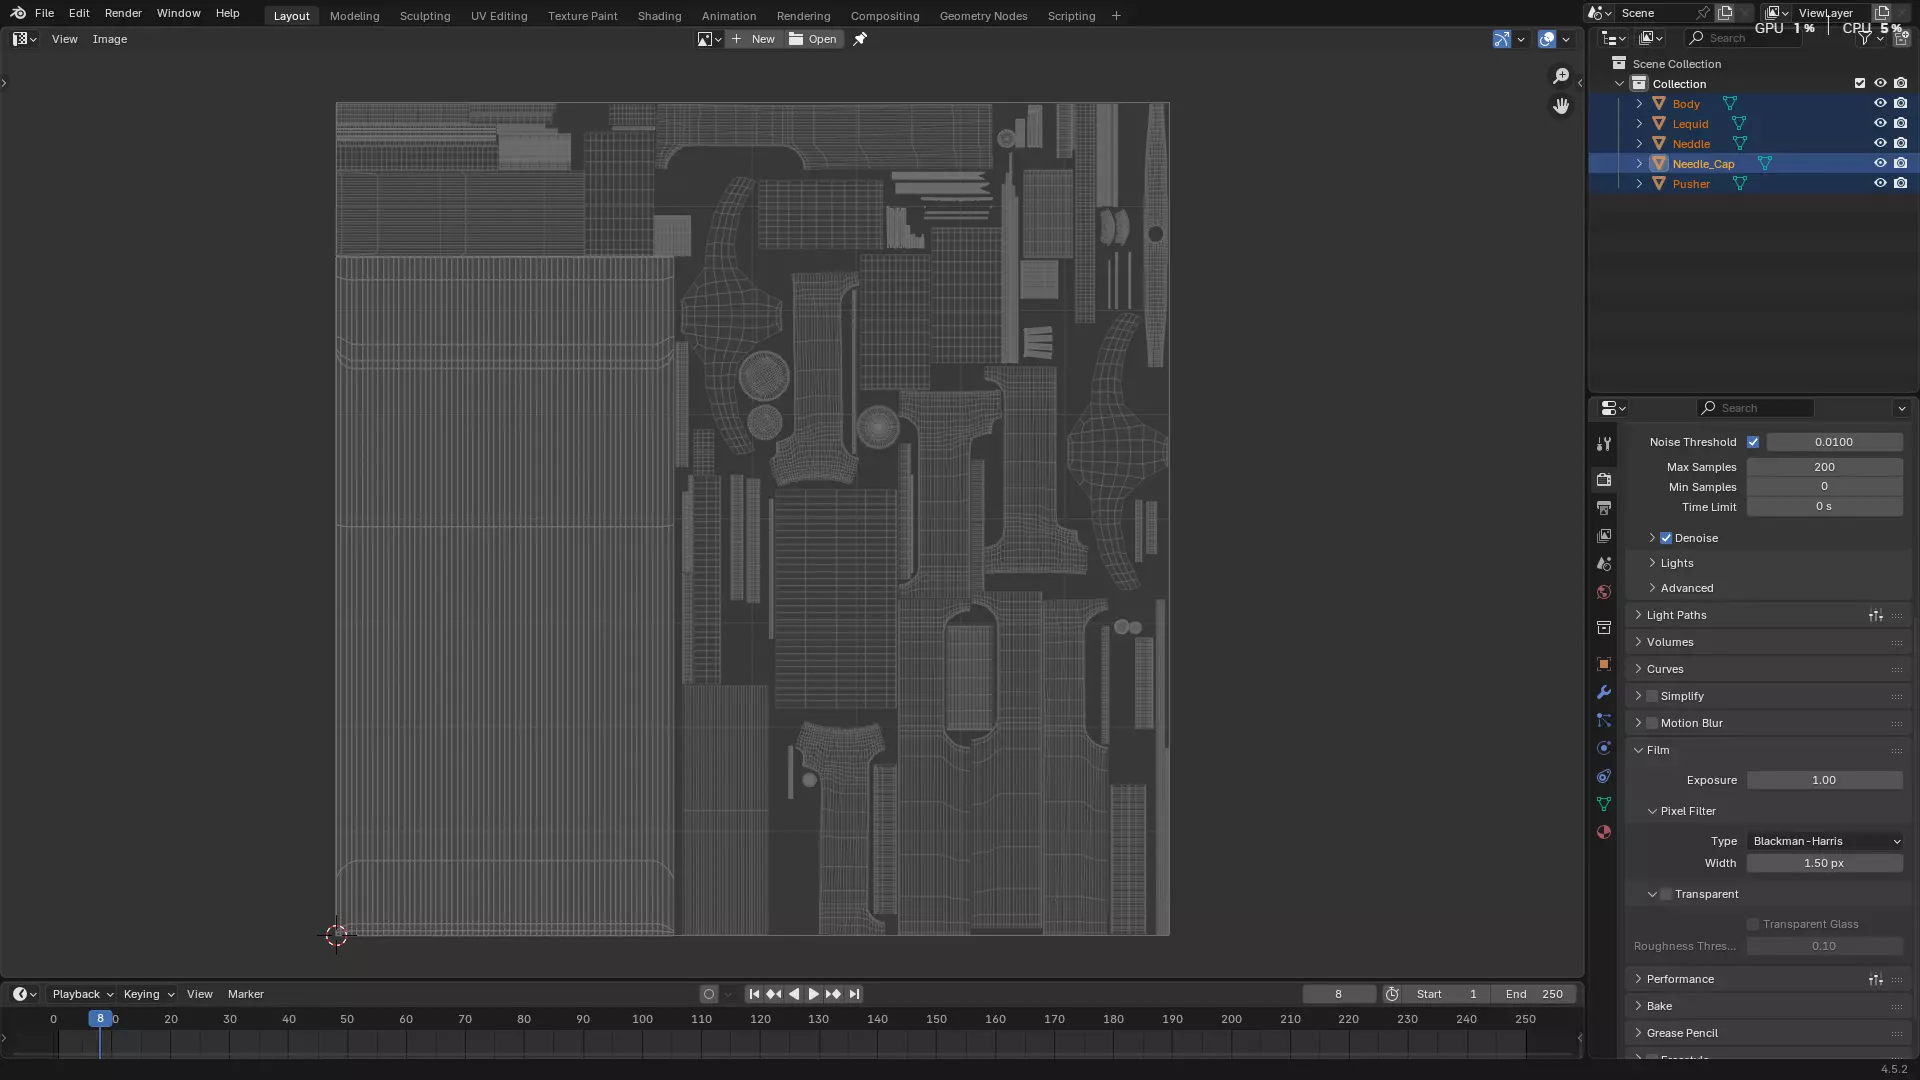Open the Material properties tab icon
This screenshot has width=1920, height=1080.
(x=1604, y=832)
